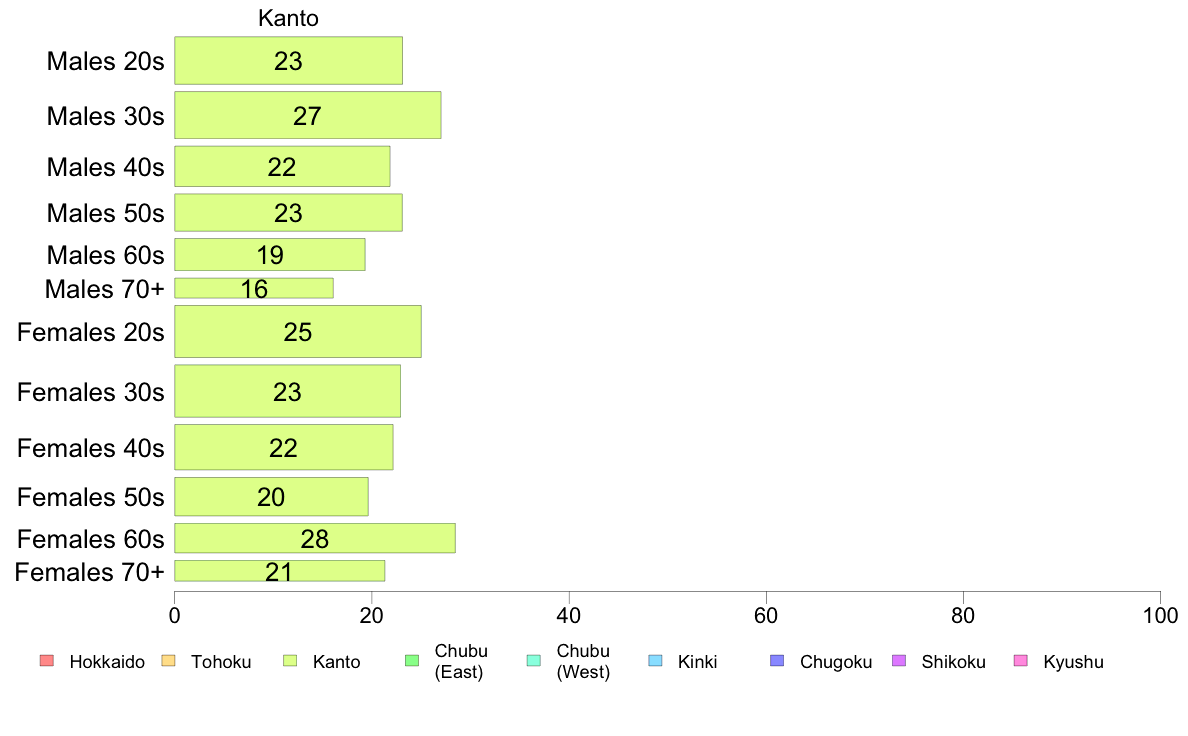Click the Kanto column title
Viewport: 1188px width, 736px height.
(288, 18)
